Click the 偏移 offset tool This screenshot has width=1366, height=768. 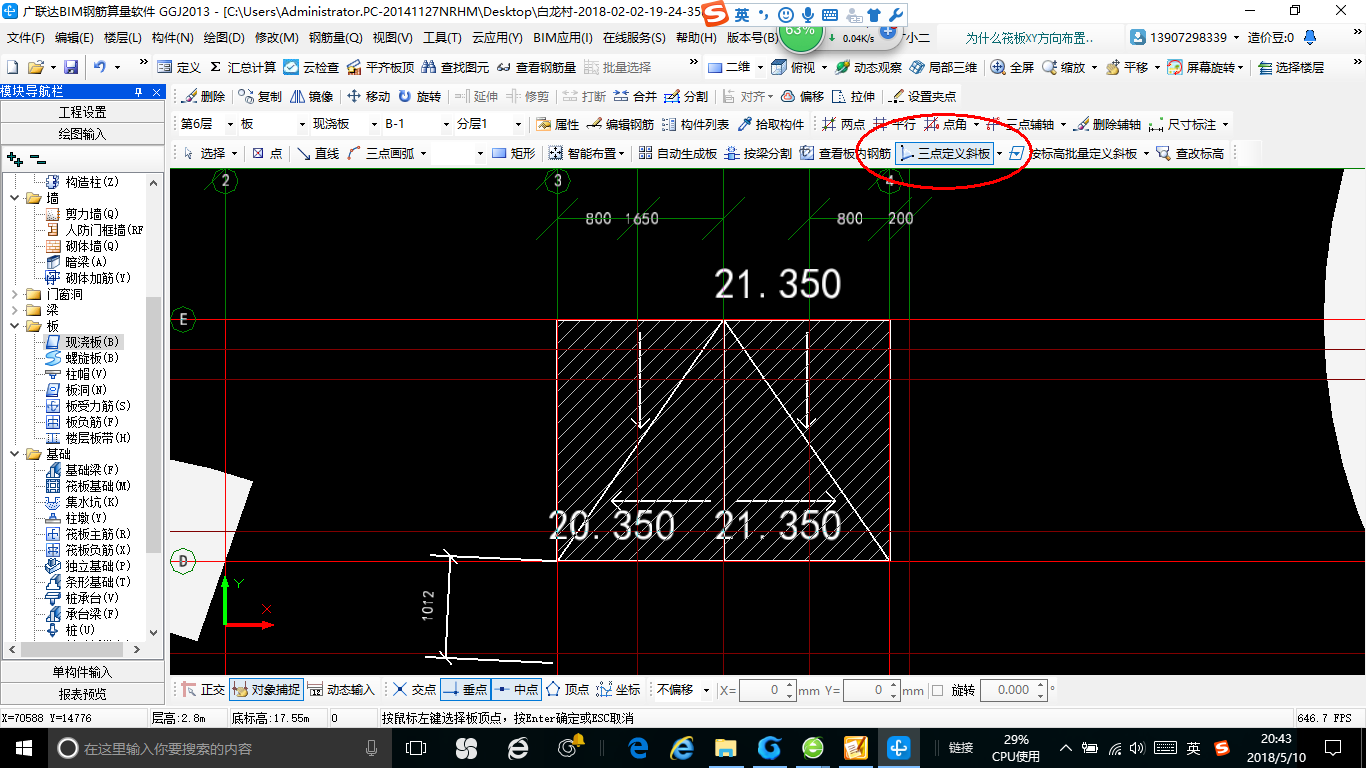[x=802, y=96]
